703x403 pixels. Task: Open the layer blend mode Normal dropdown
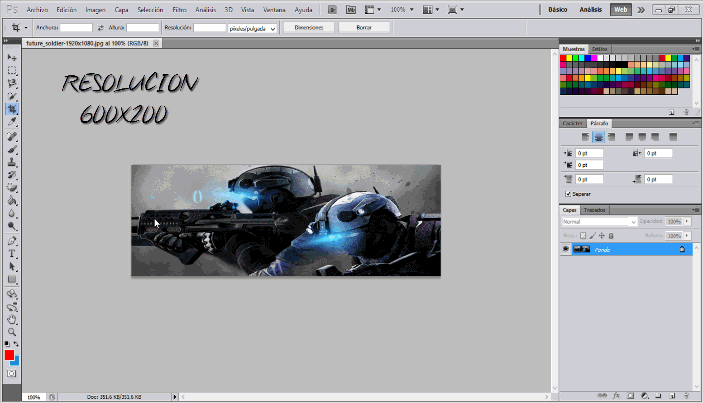click(x=599, y=221)
